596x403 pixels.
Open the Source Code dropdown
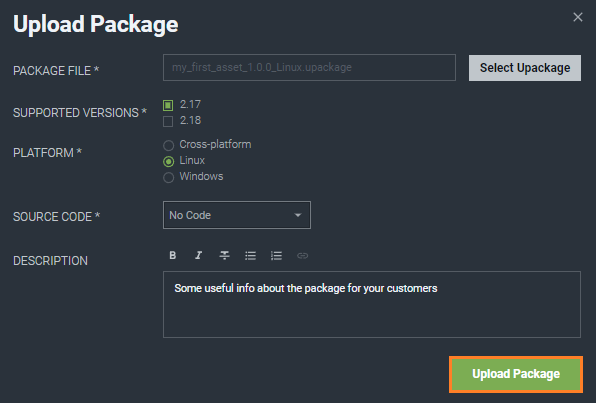237,215
